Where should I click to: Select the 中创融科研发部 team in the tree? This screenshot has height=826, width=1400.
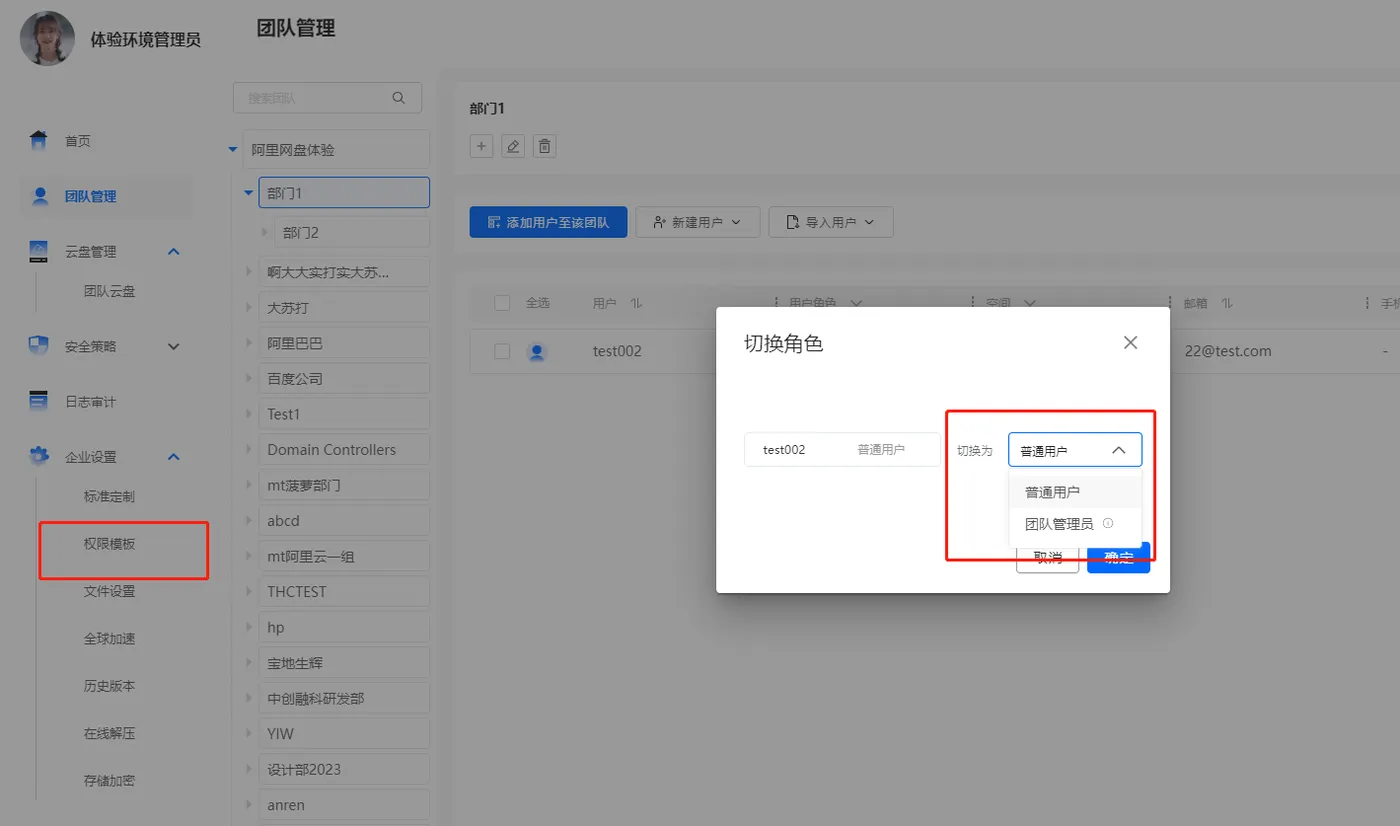[x=343, y=698]
